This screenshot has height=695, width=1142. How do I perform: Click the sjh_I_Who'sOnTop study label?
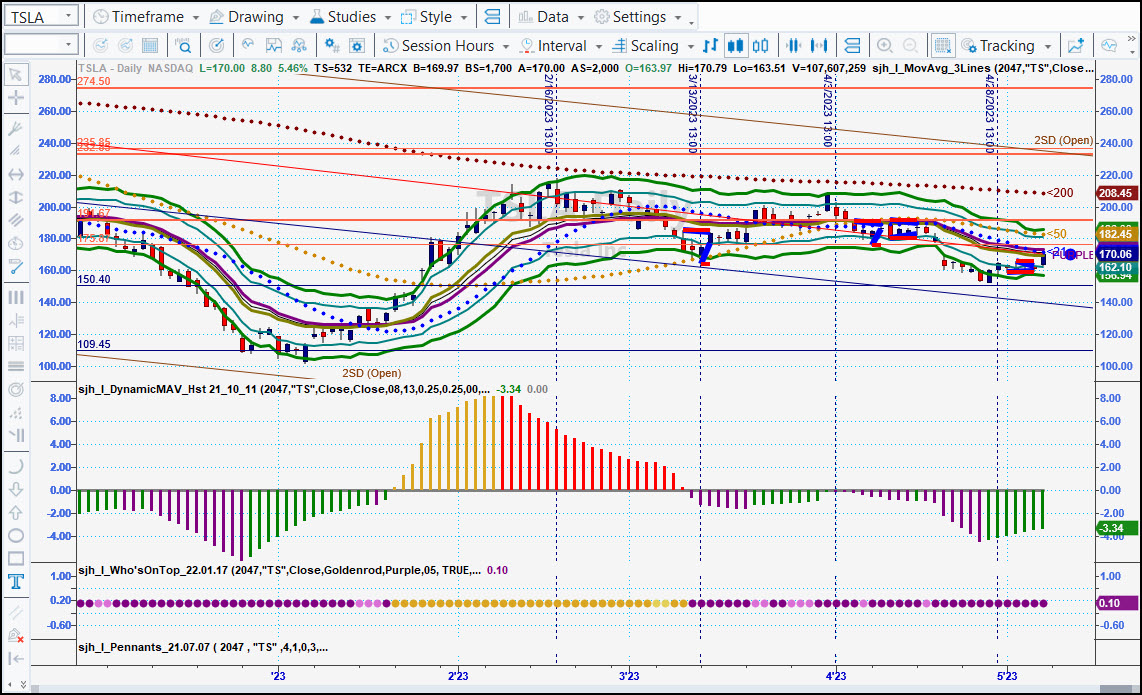[x=280, y=570]
